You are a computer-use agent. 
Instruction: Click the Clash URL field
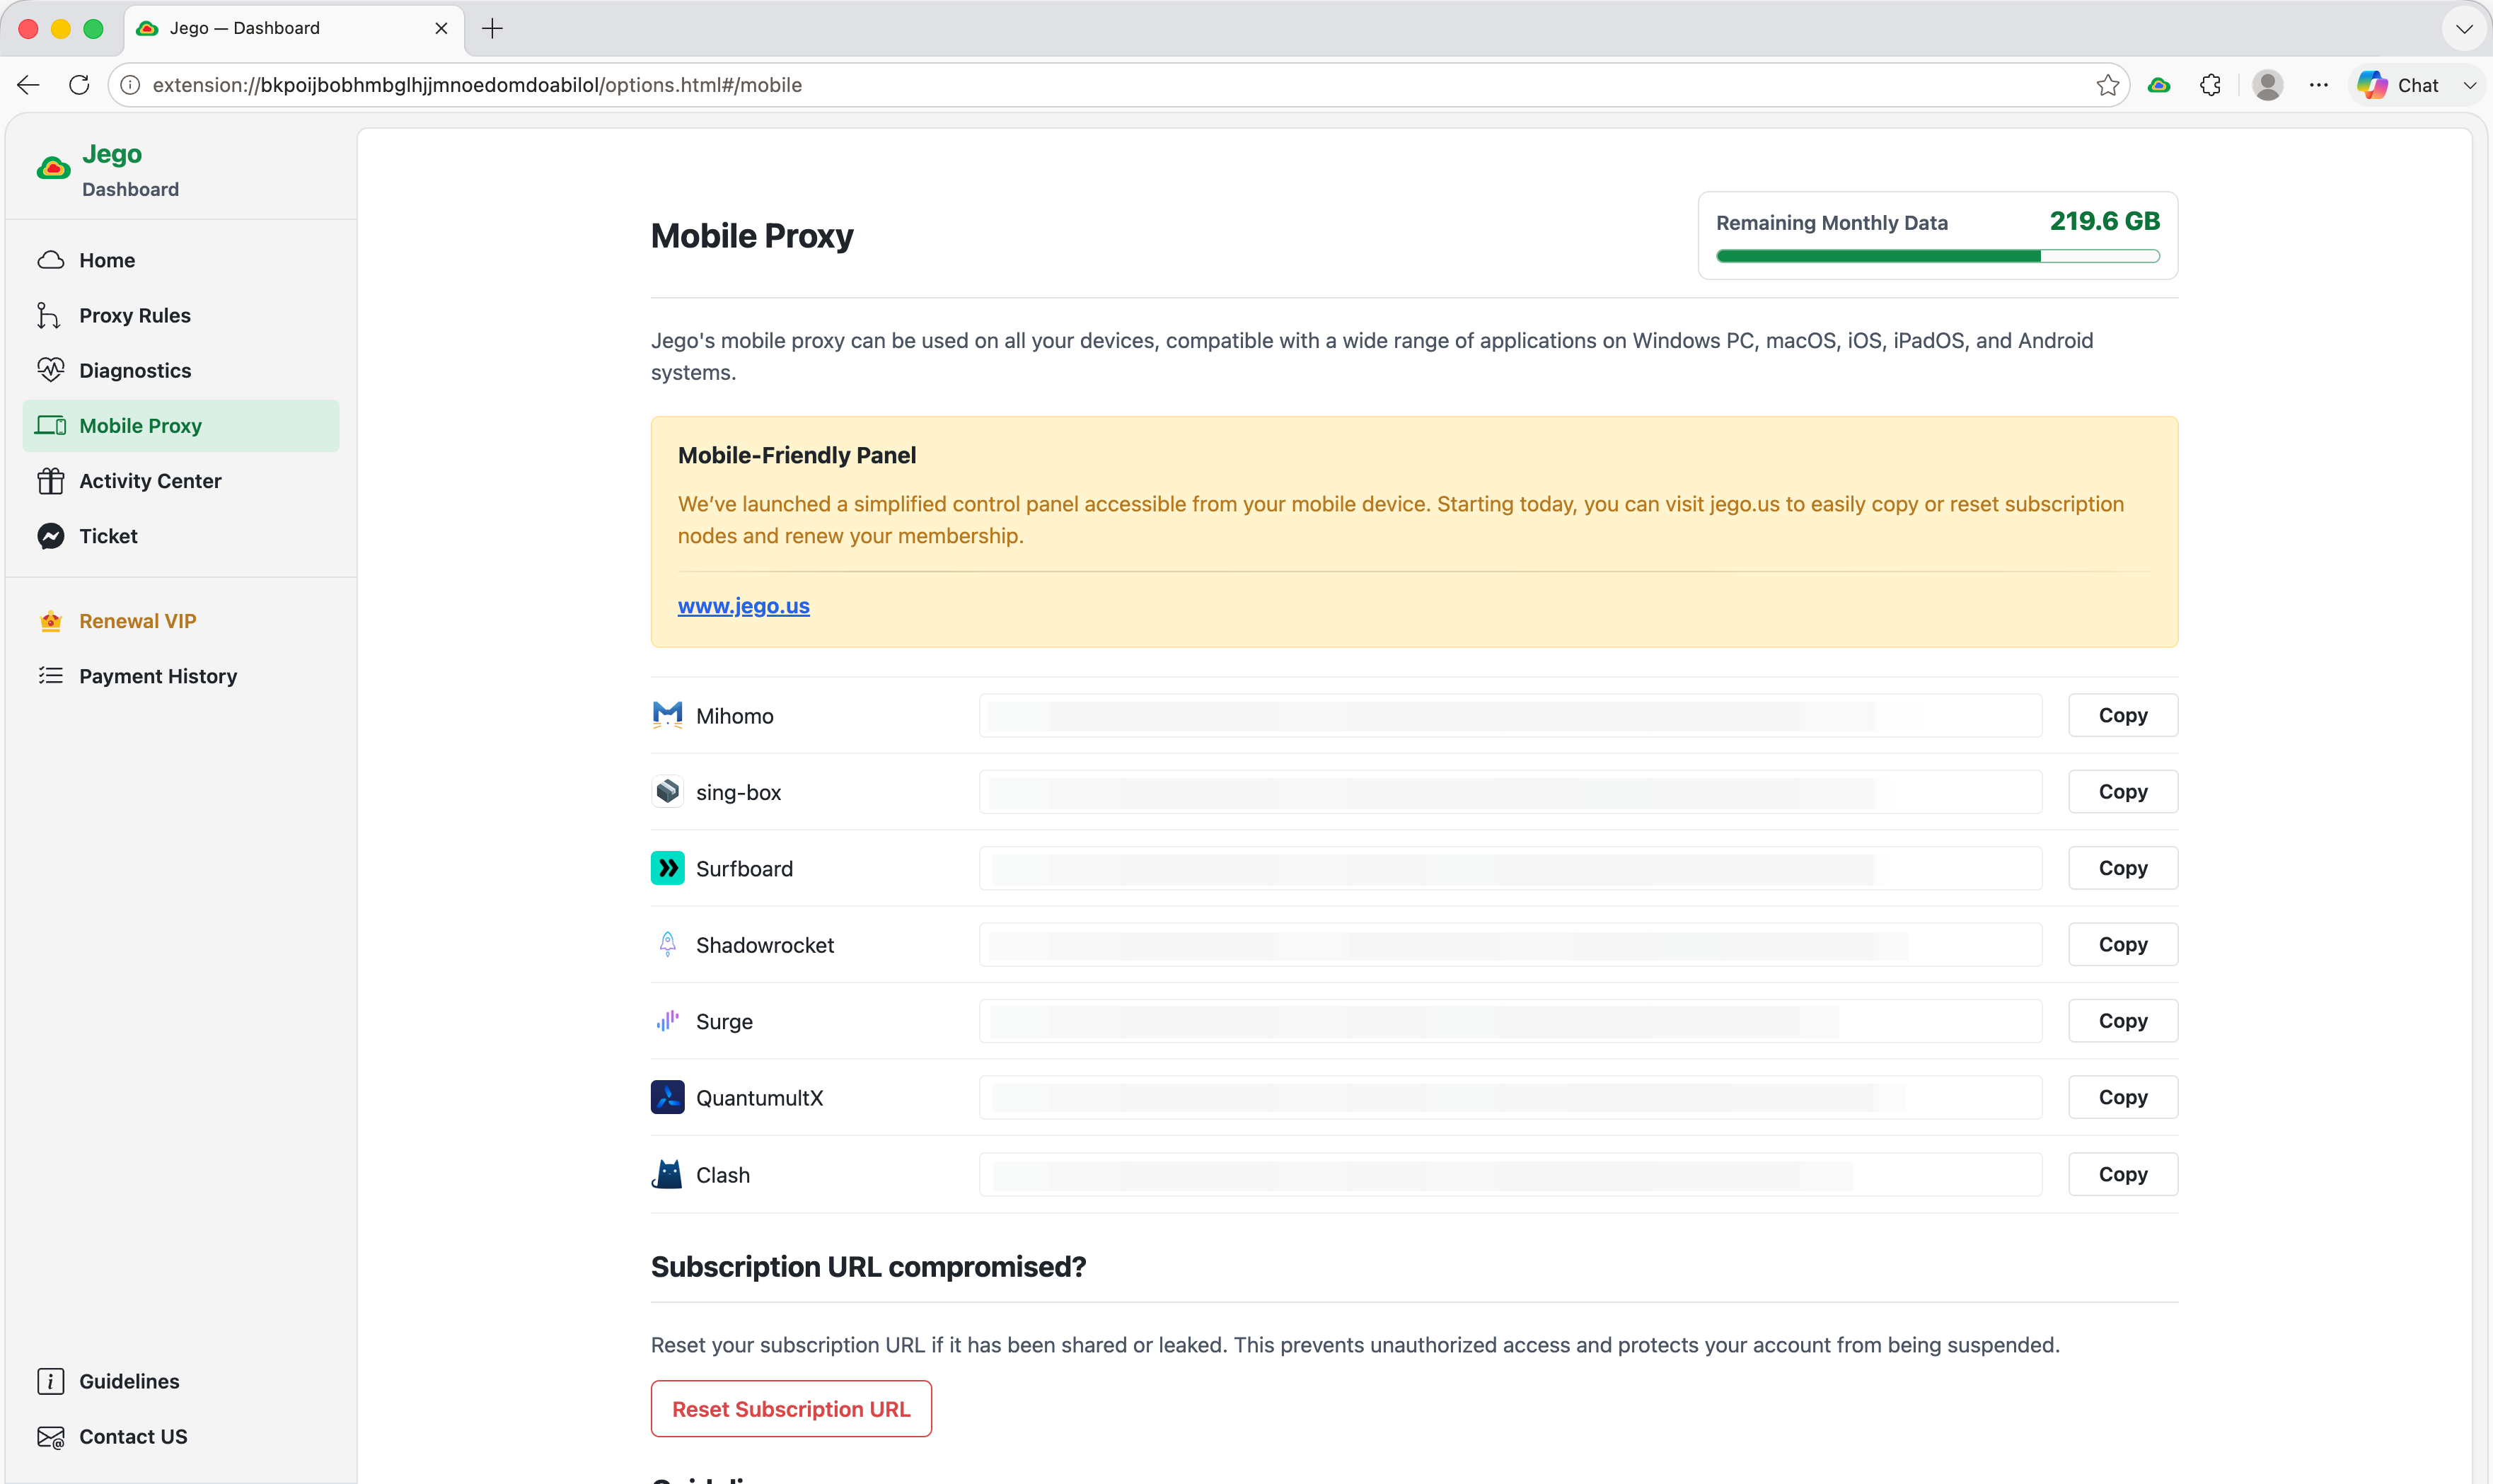1510,1174
